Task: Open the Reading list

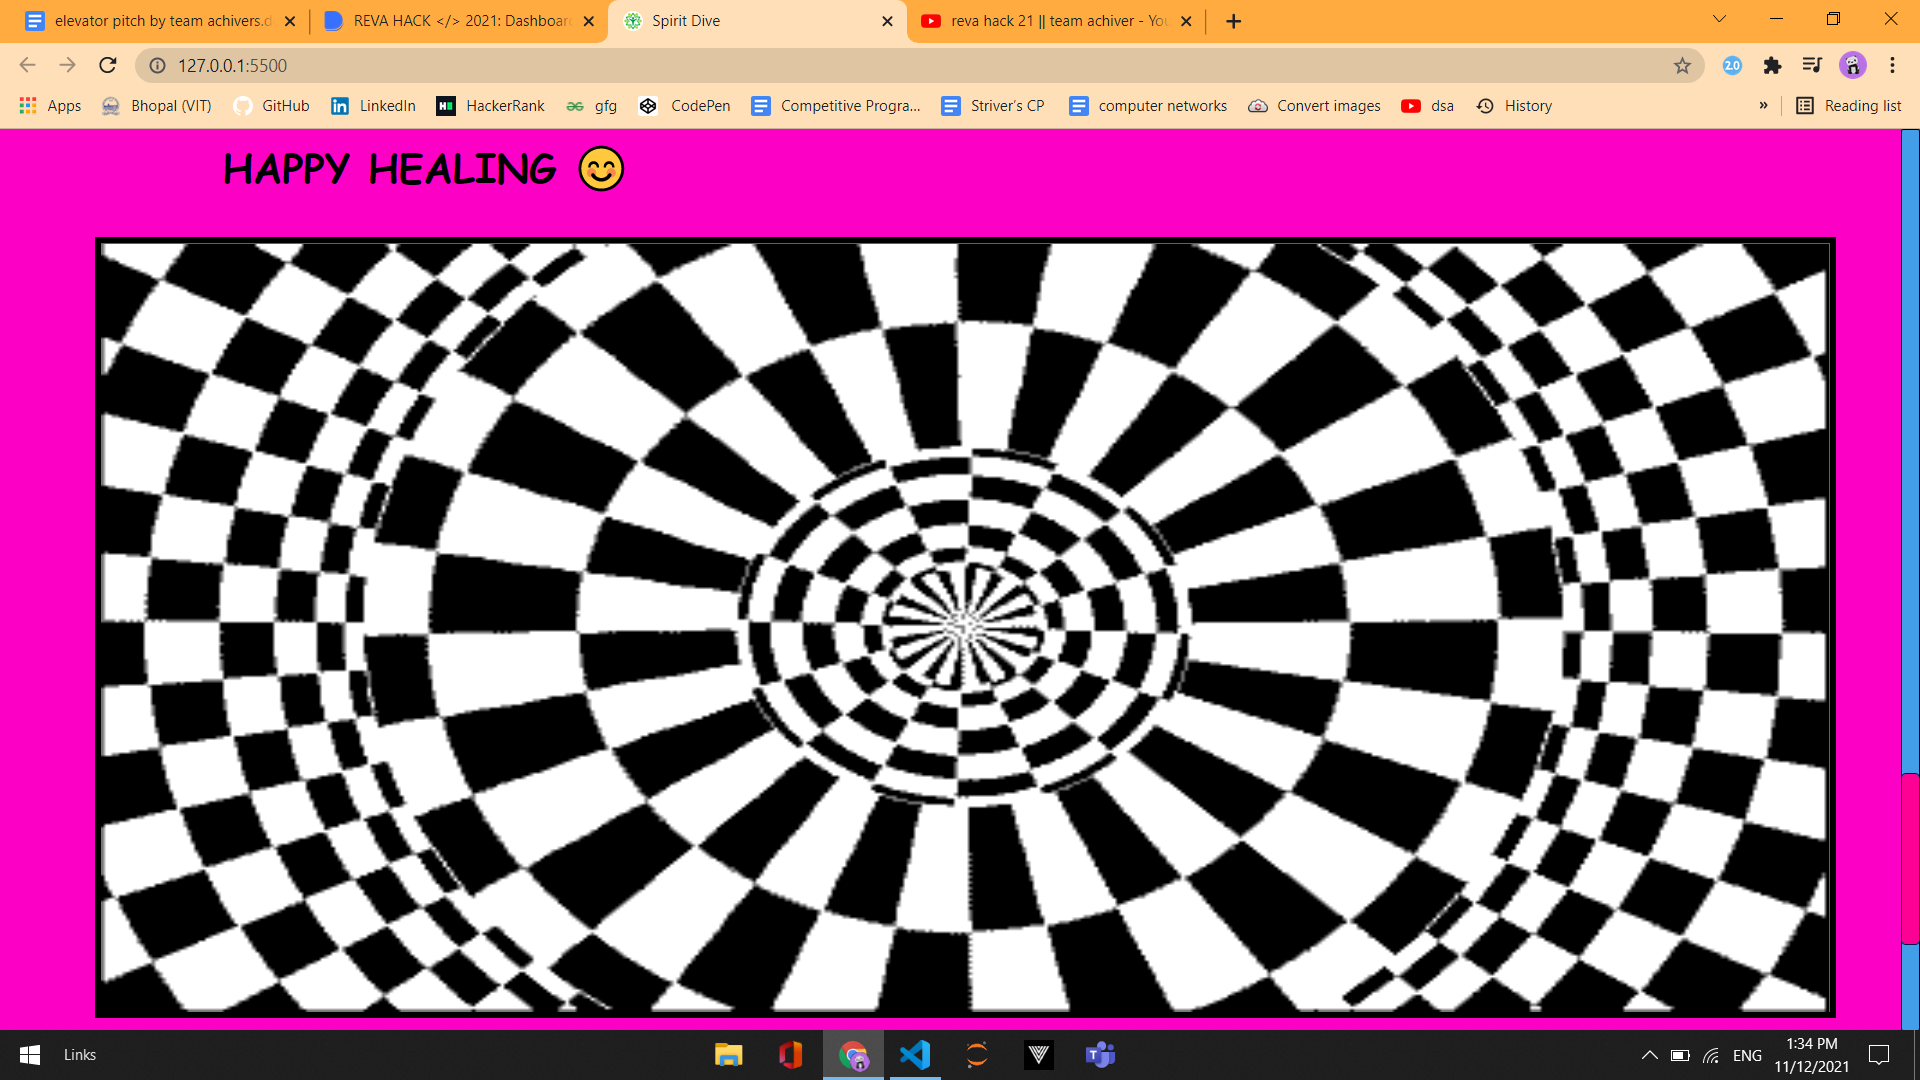Action: [x=1849, y=105]
